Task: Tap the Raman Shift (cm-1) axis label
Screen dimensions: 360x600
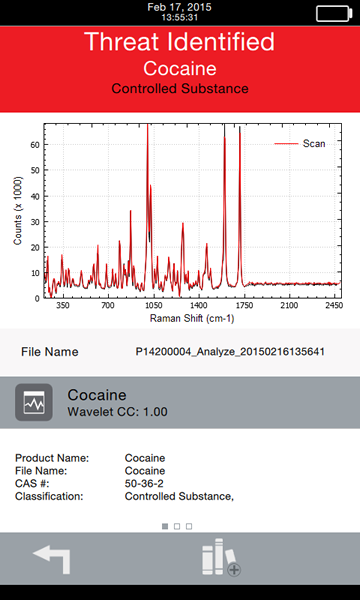Action: [x=192, y=318]
